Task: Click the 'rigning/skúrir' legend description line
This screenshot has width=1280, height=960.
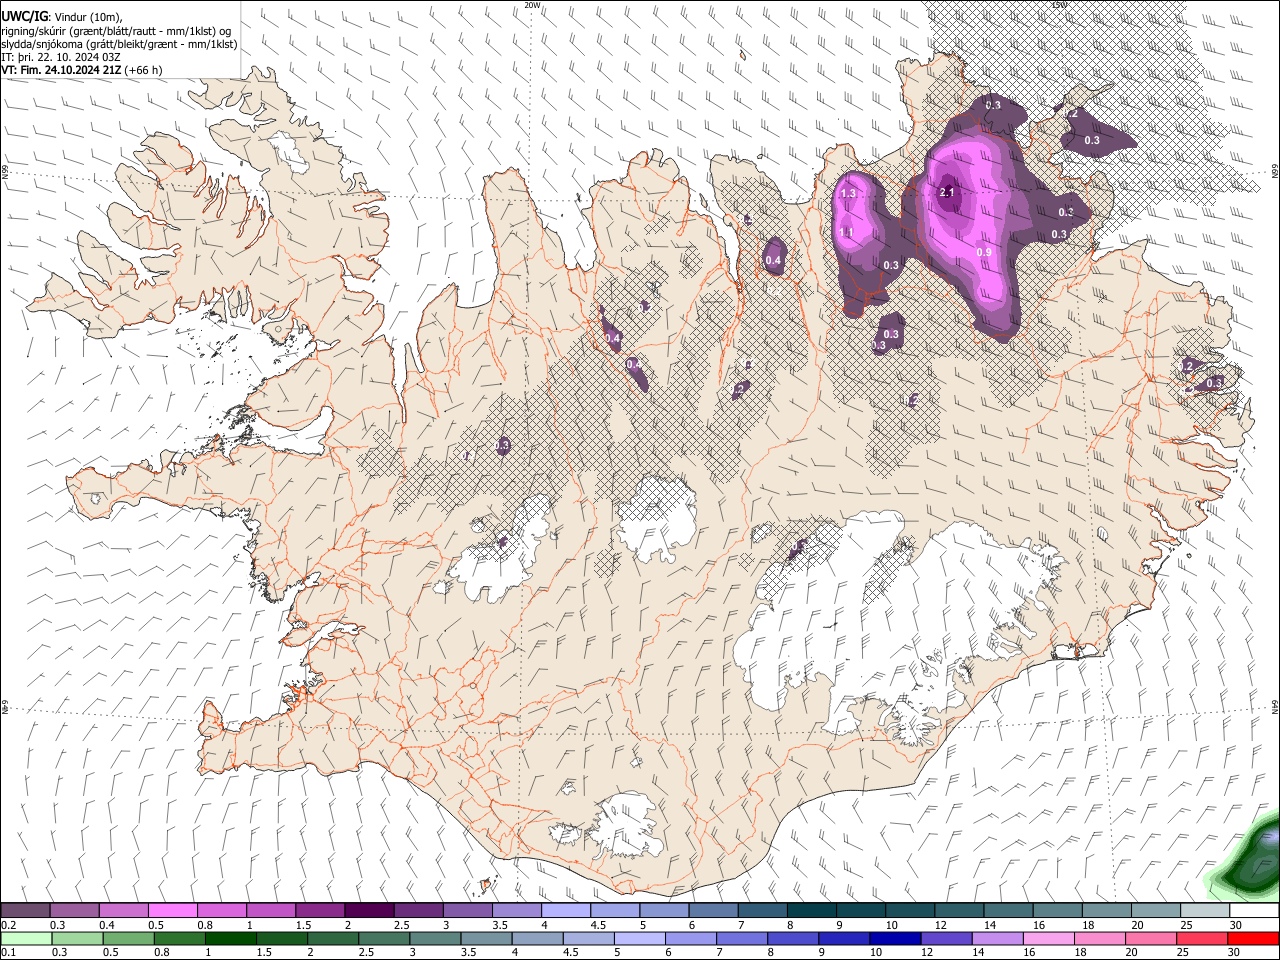Action: coord(116,30)
